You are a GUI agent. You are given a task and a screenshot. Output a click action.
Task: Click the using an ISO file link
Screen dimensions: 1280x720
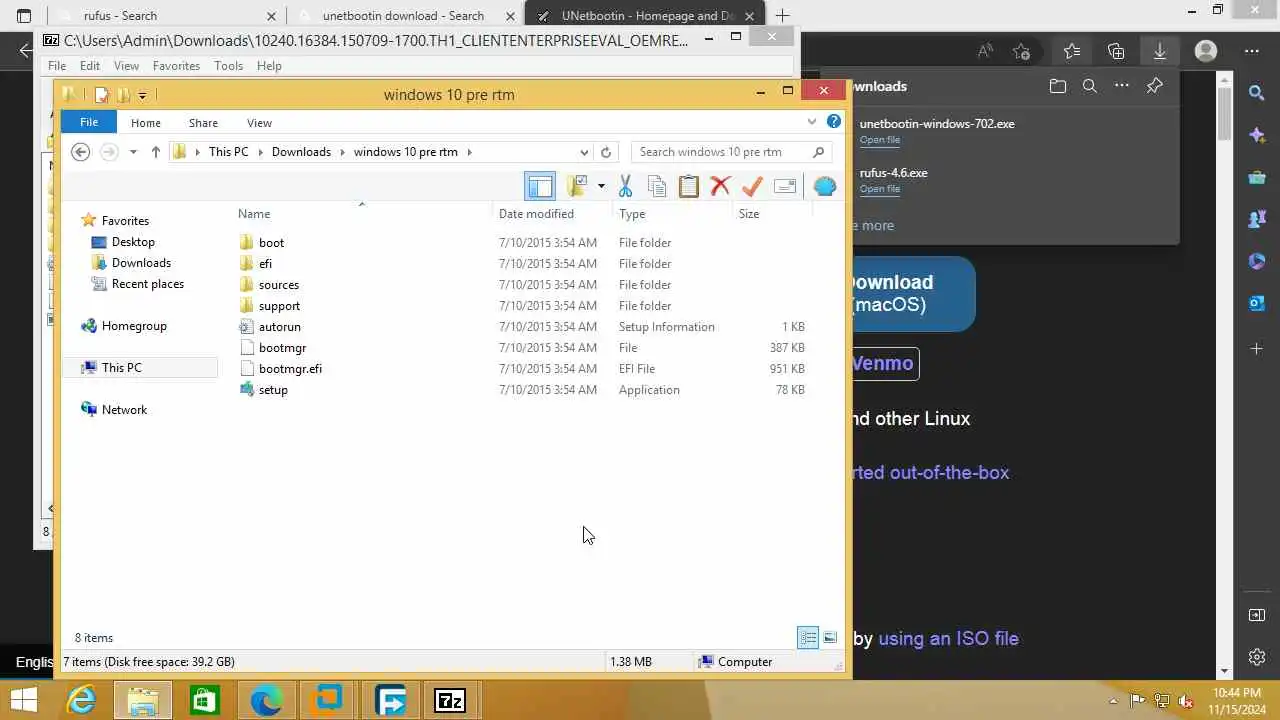948,639
